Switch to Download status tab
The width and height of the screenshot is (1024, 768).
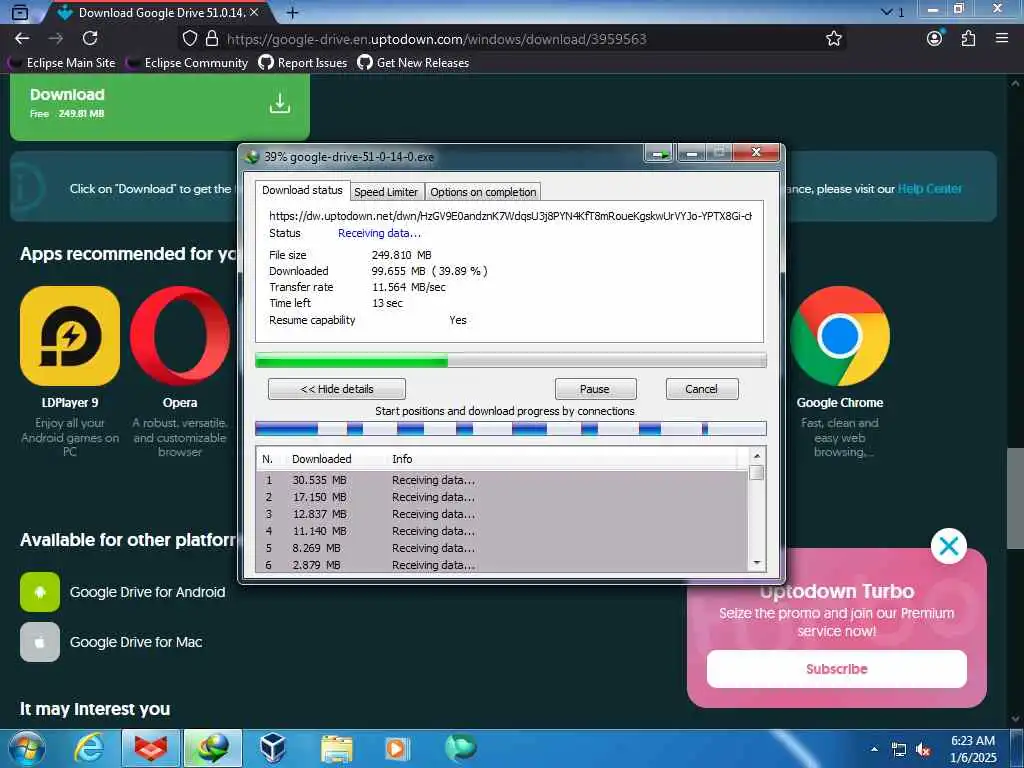click(x=302, y=190)
